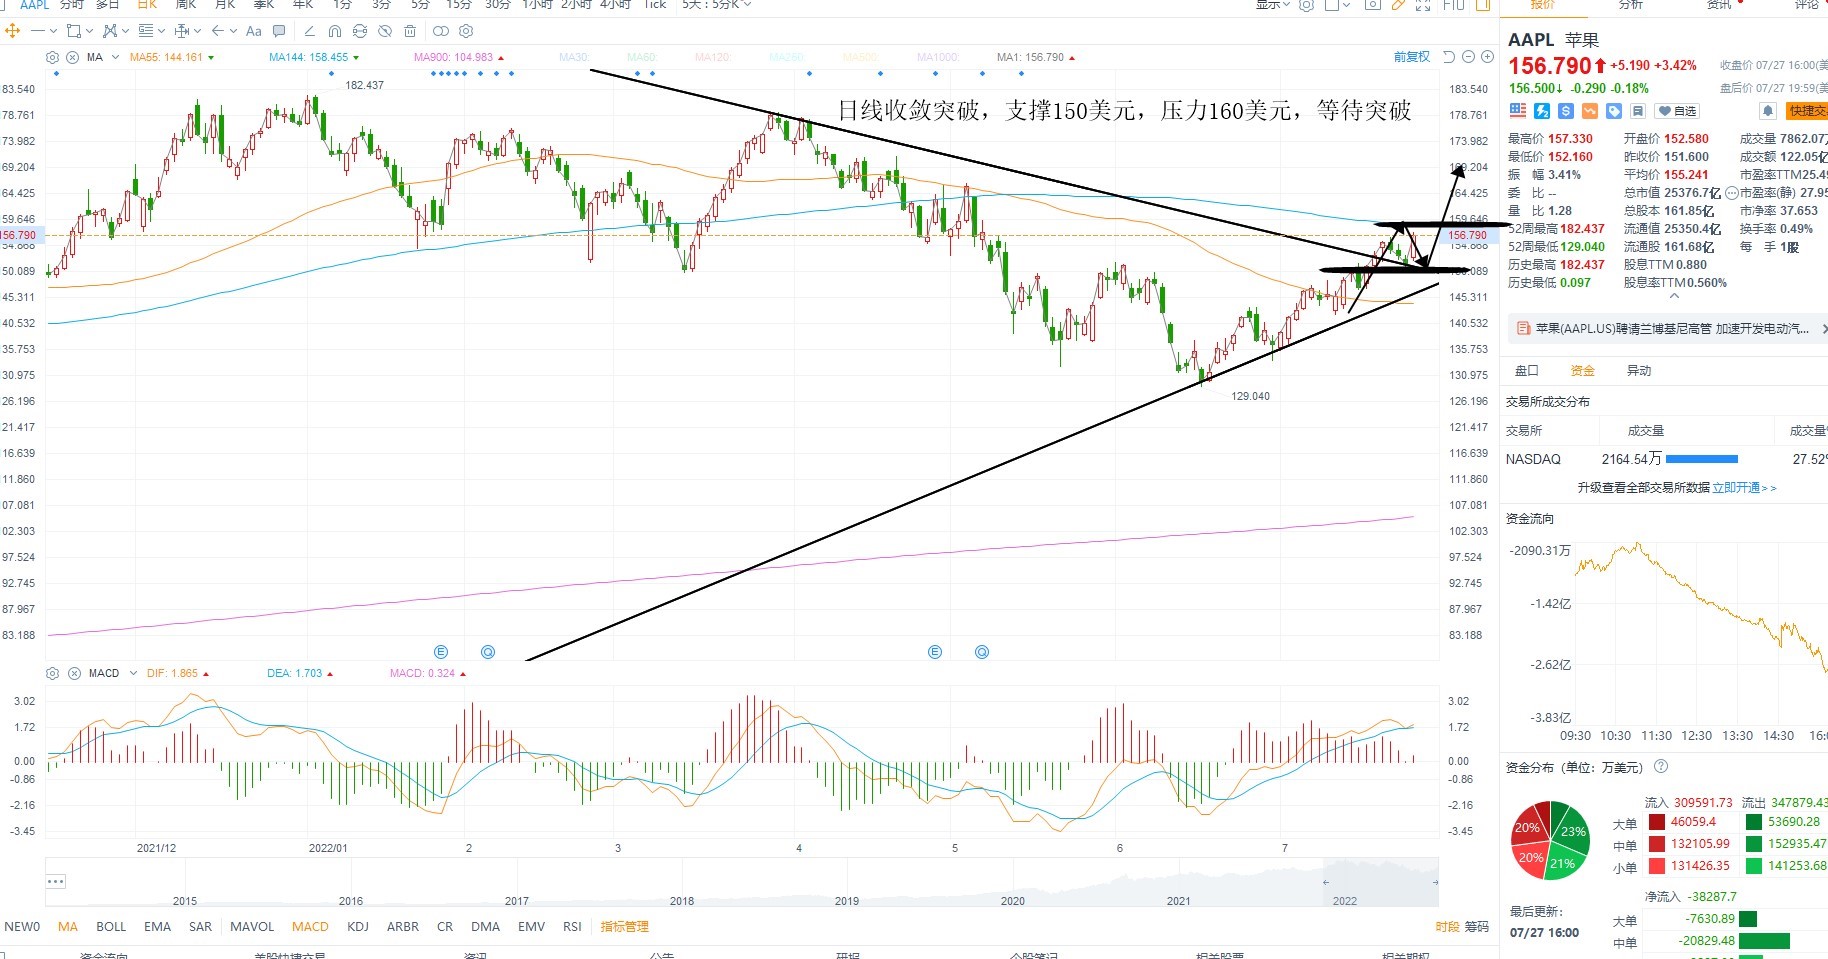Click the 2022 timeline range slider
1828x959 pixels.
[x=1380, y=882]
